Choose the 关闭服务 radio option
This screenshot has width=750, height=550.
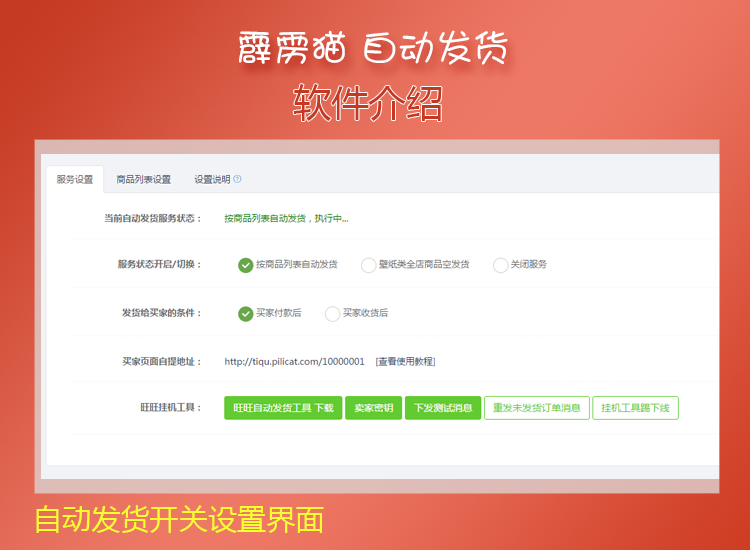click(x=500, y=265)
